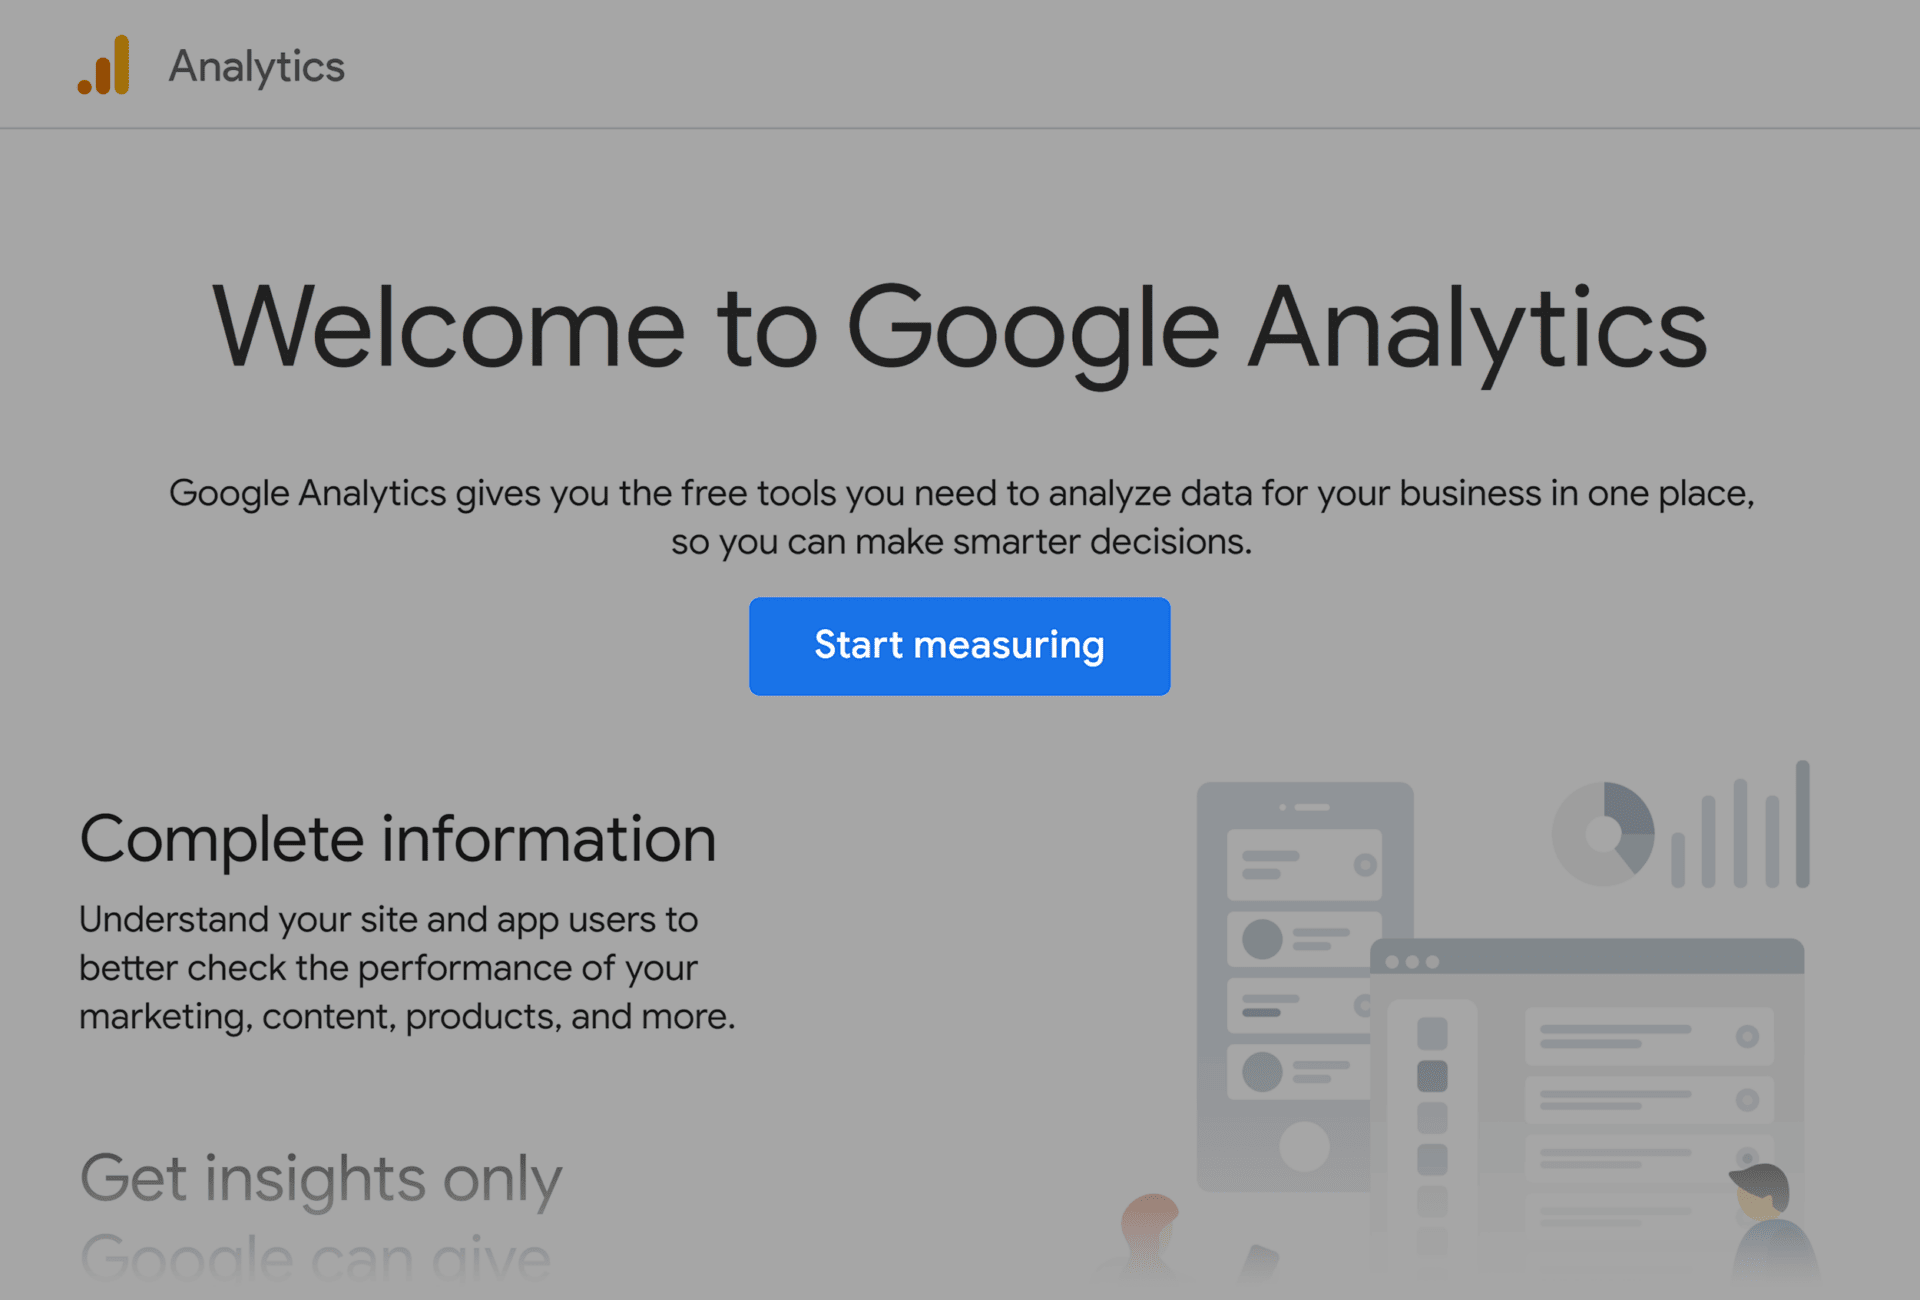Screen dimensions: 1920x1300
Task: Click the three dots on the browser mockup
Action: tap(1412, 962)
